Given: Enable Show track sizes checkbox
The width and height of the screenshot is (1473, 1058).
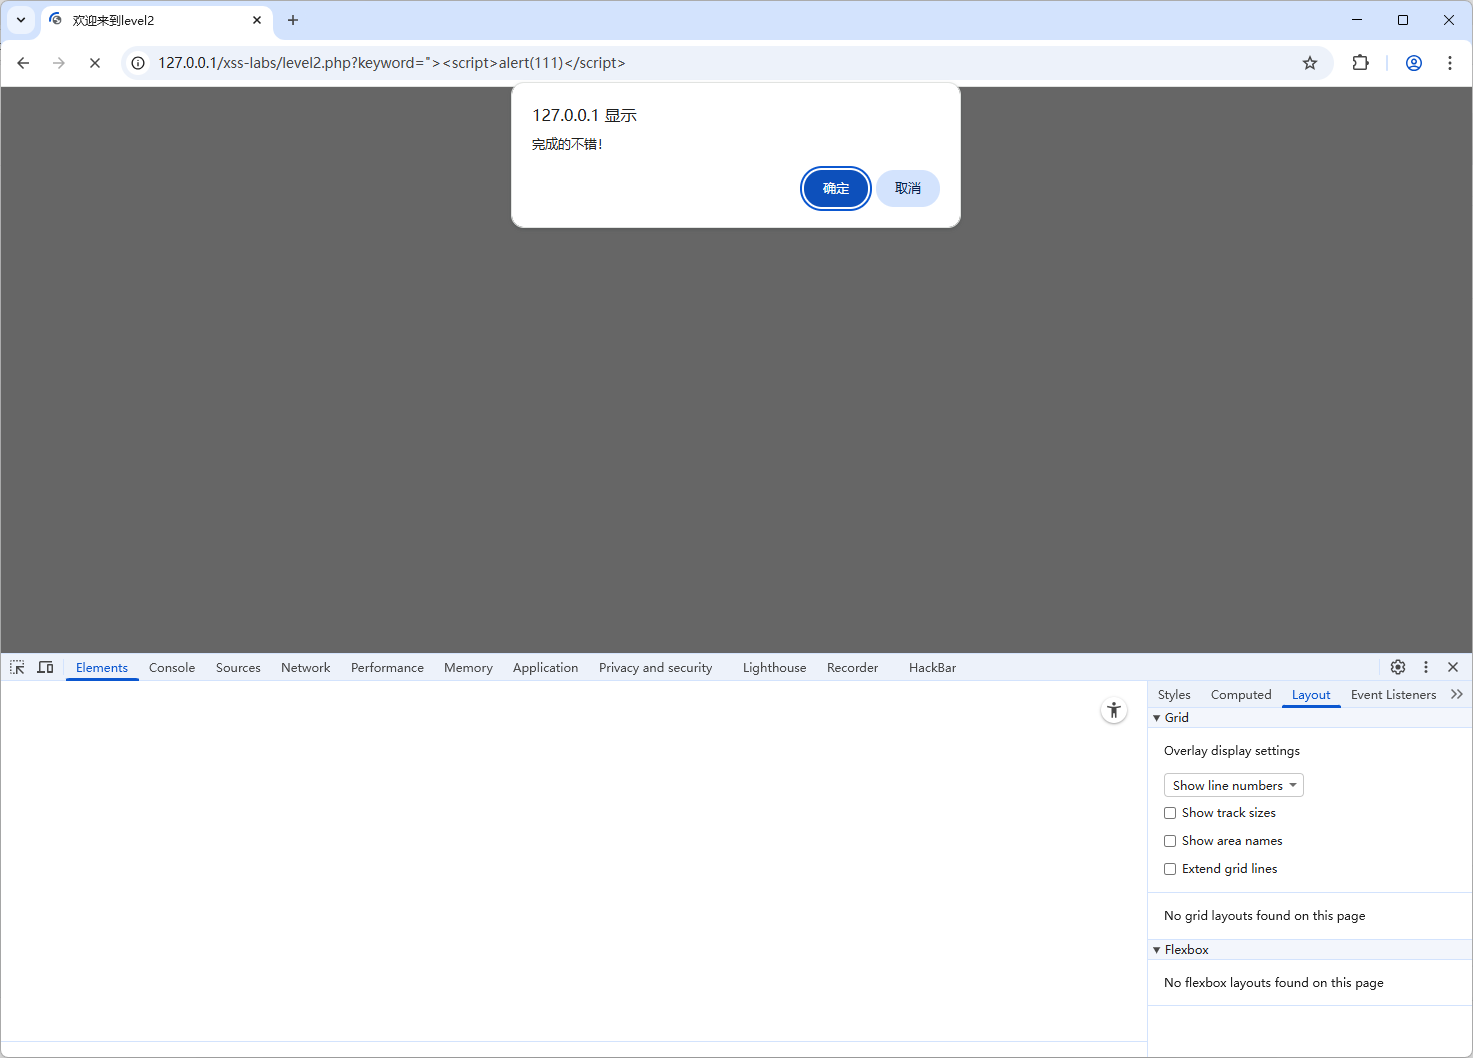Looking at the screenshot, I should point(1170,813).
